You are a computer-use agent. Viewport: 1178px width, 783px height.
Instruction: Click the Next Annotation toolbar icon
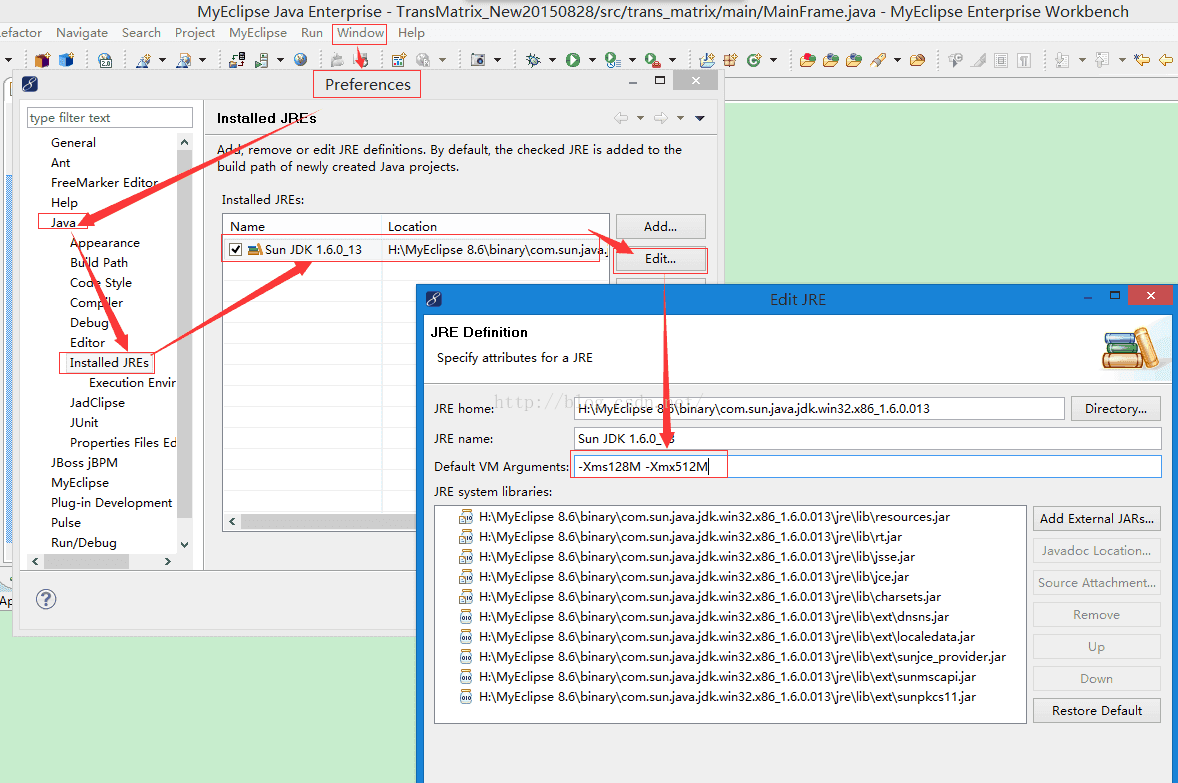click(1062, 60)
